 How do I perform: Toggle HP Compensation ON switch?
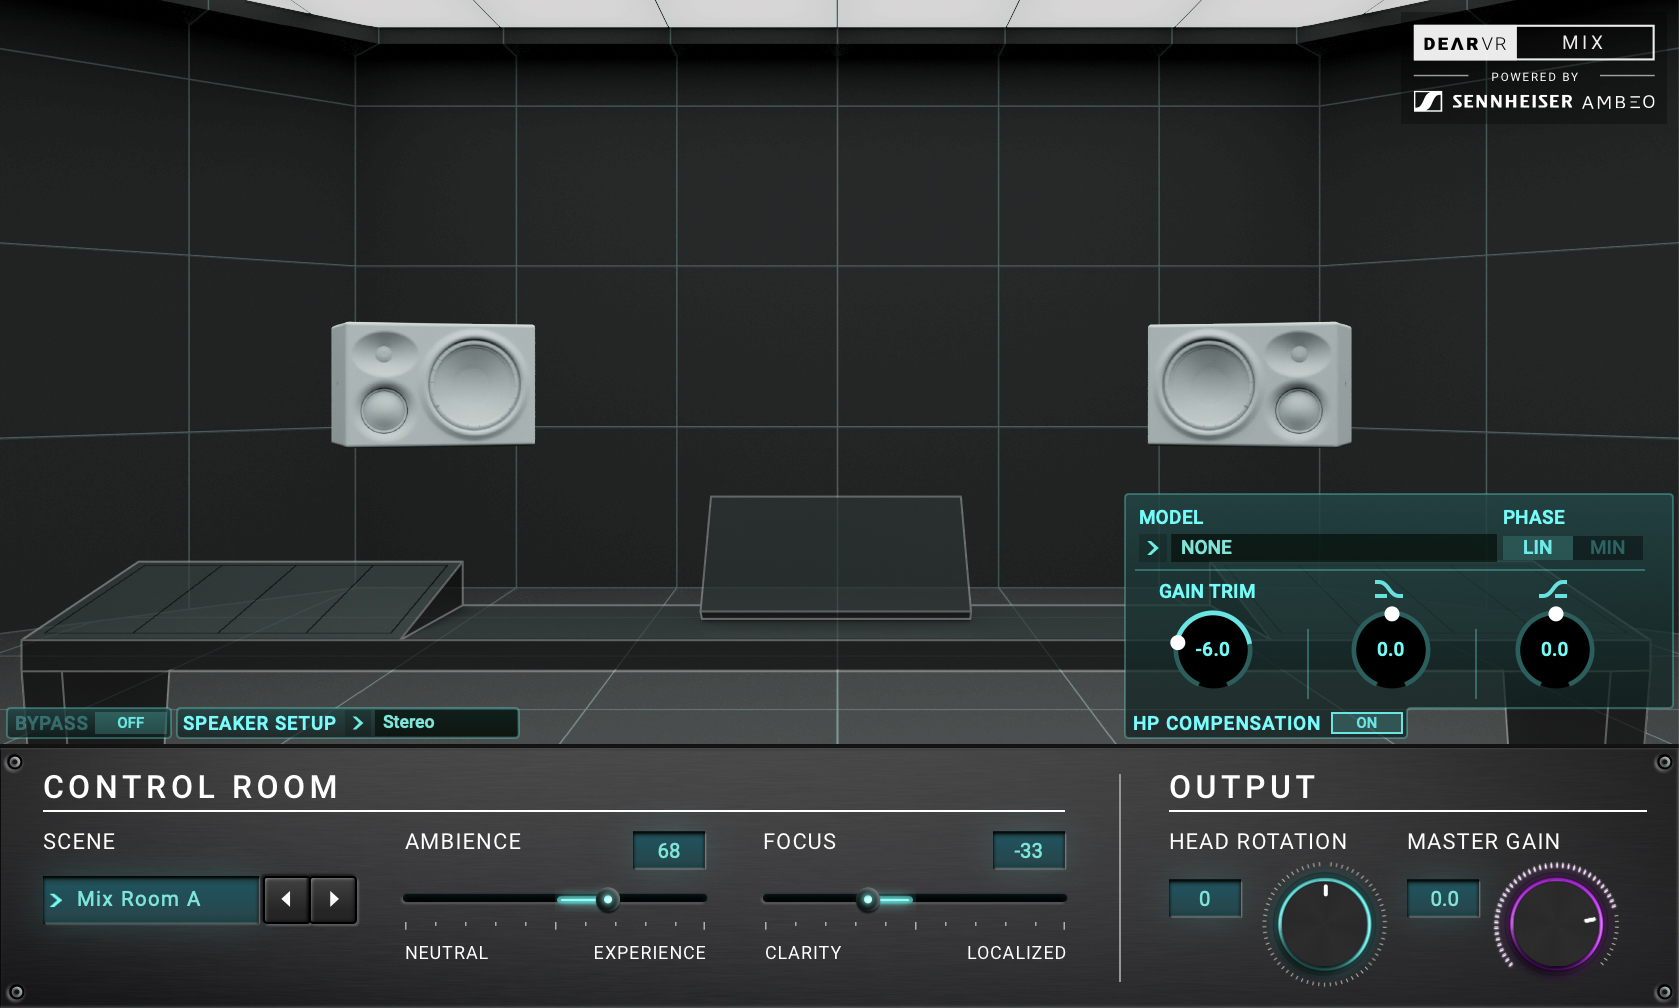1366,723
